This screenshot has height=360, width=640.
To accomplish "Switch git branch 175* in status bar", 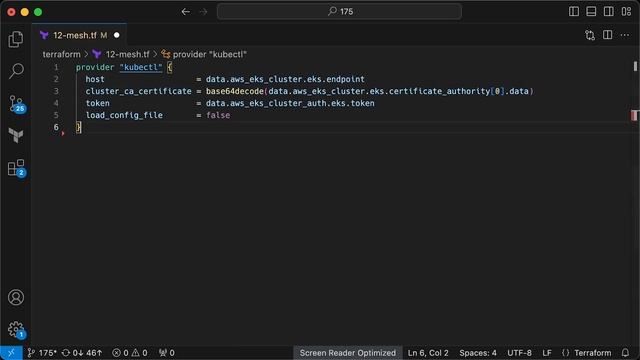I will (42, 353).
